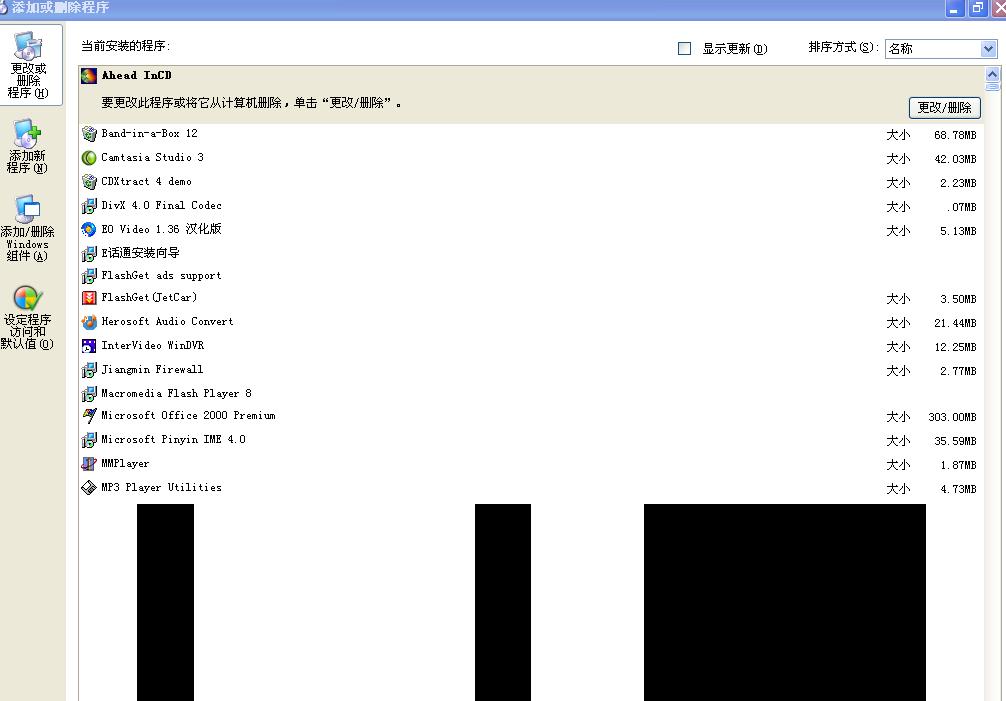The width and height of the screenshot is (1006, 701).
Task: Select CDXtract 4 demo entry
Action: tap(531, 182)
